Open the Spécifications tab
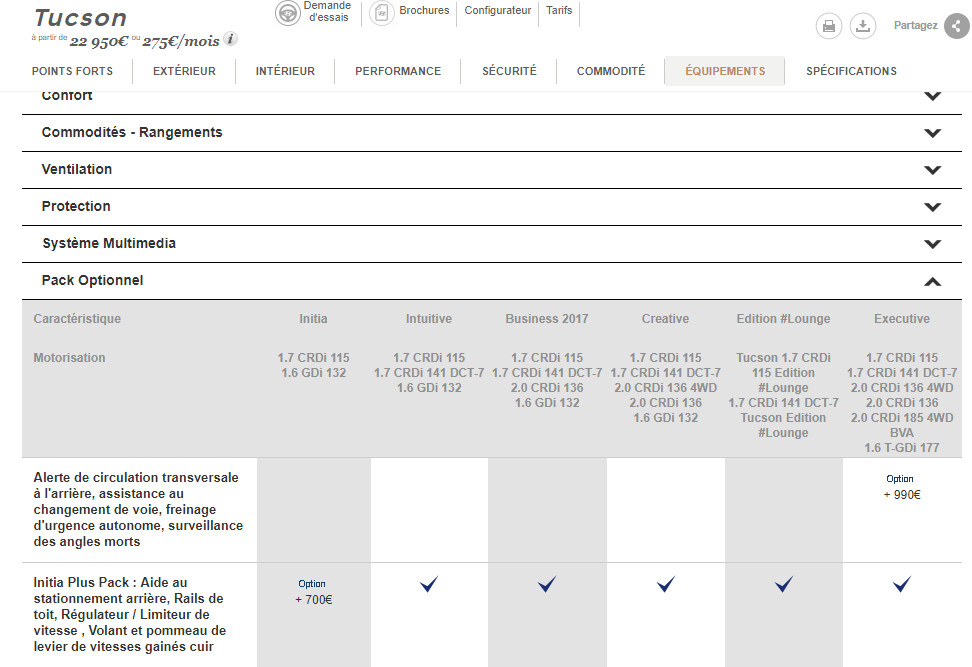 coord(851,71)
